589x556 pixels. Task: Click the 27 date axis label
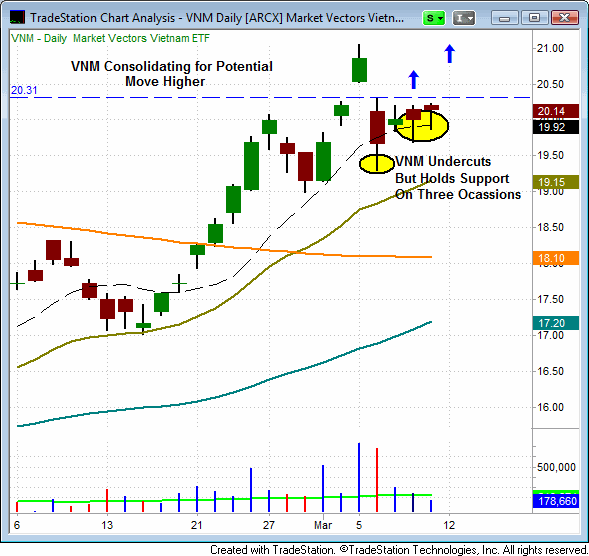pos(269,525)
